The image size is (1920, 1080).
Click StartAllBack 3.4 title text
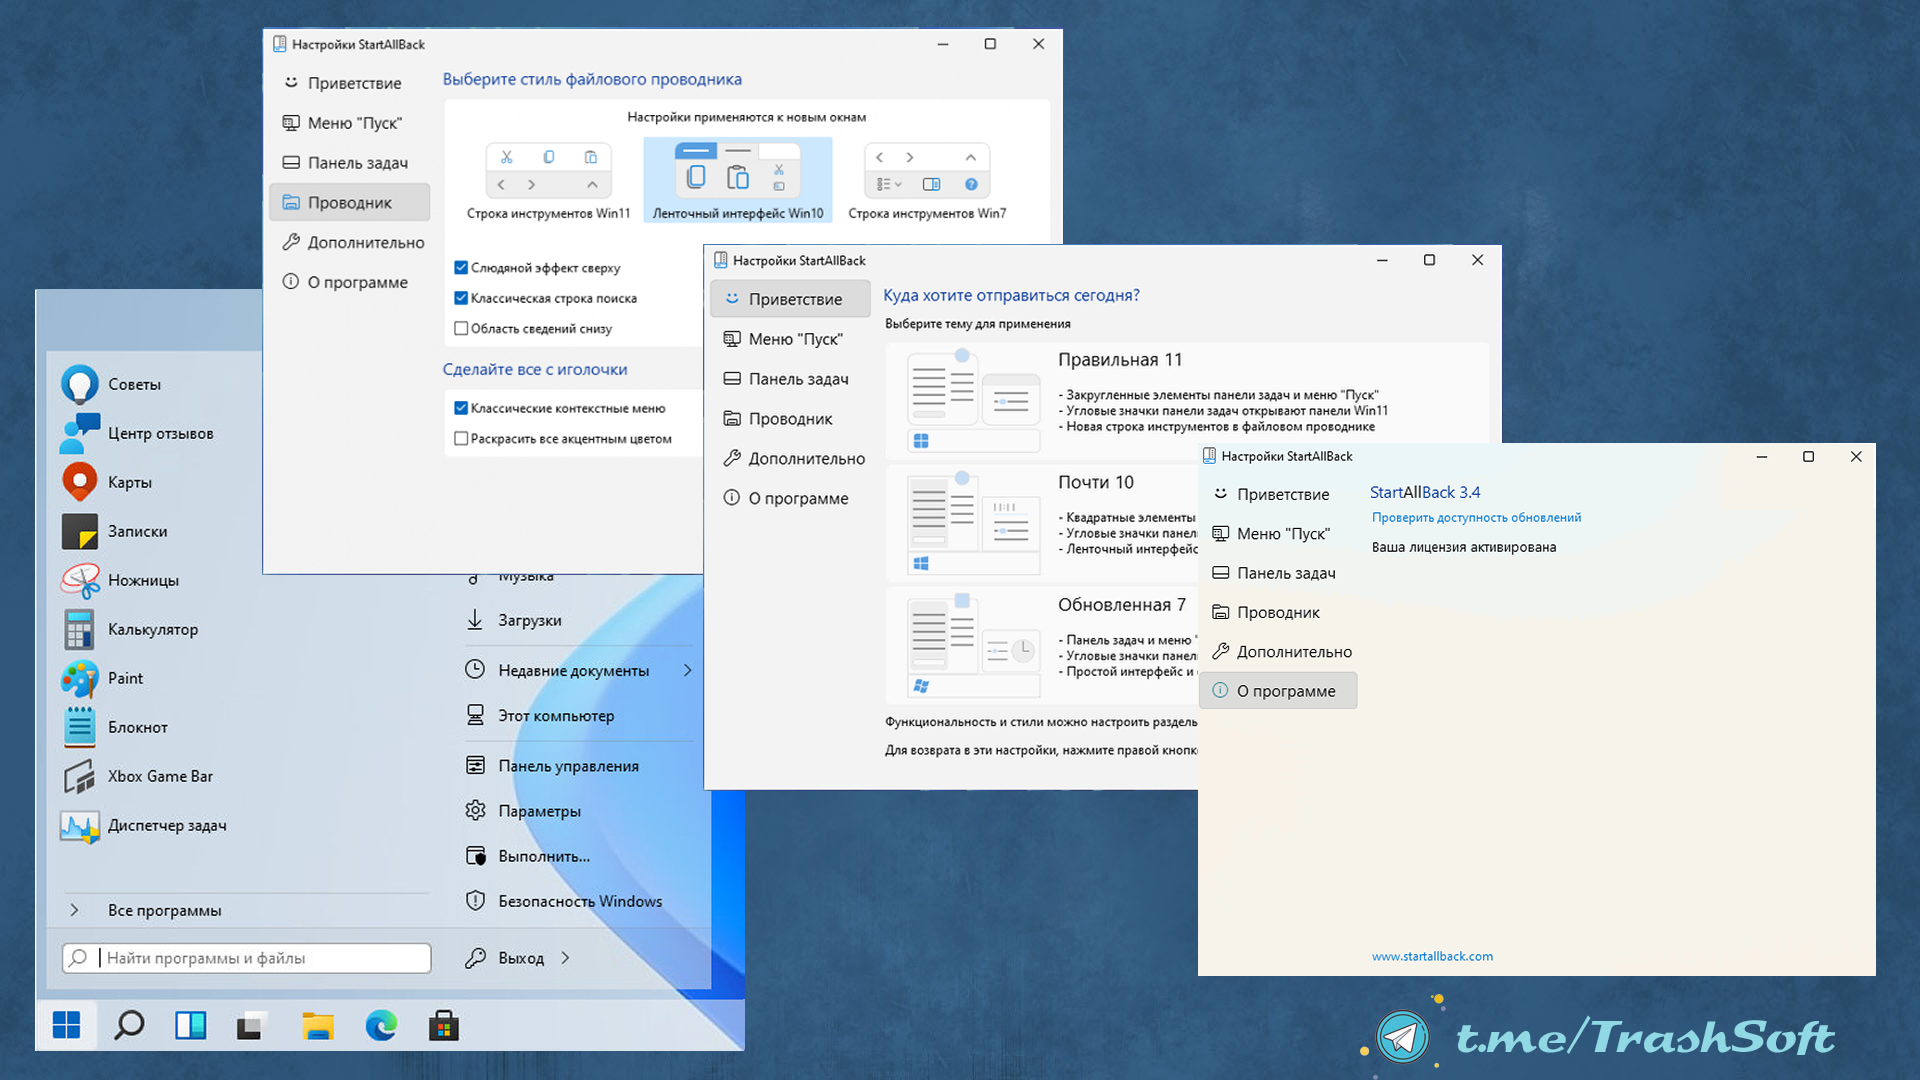tap(1425, 492)
